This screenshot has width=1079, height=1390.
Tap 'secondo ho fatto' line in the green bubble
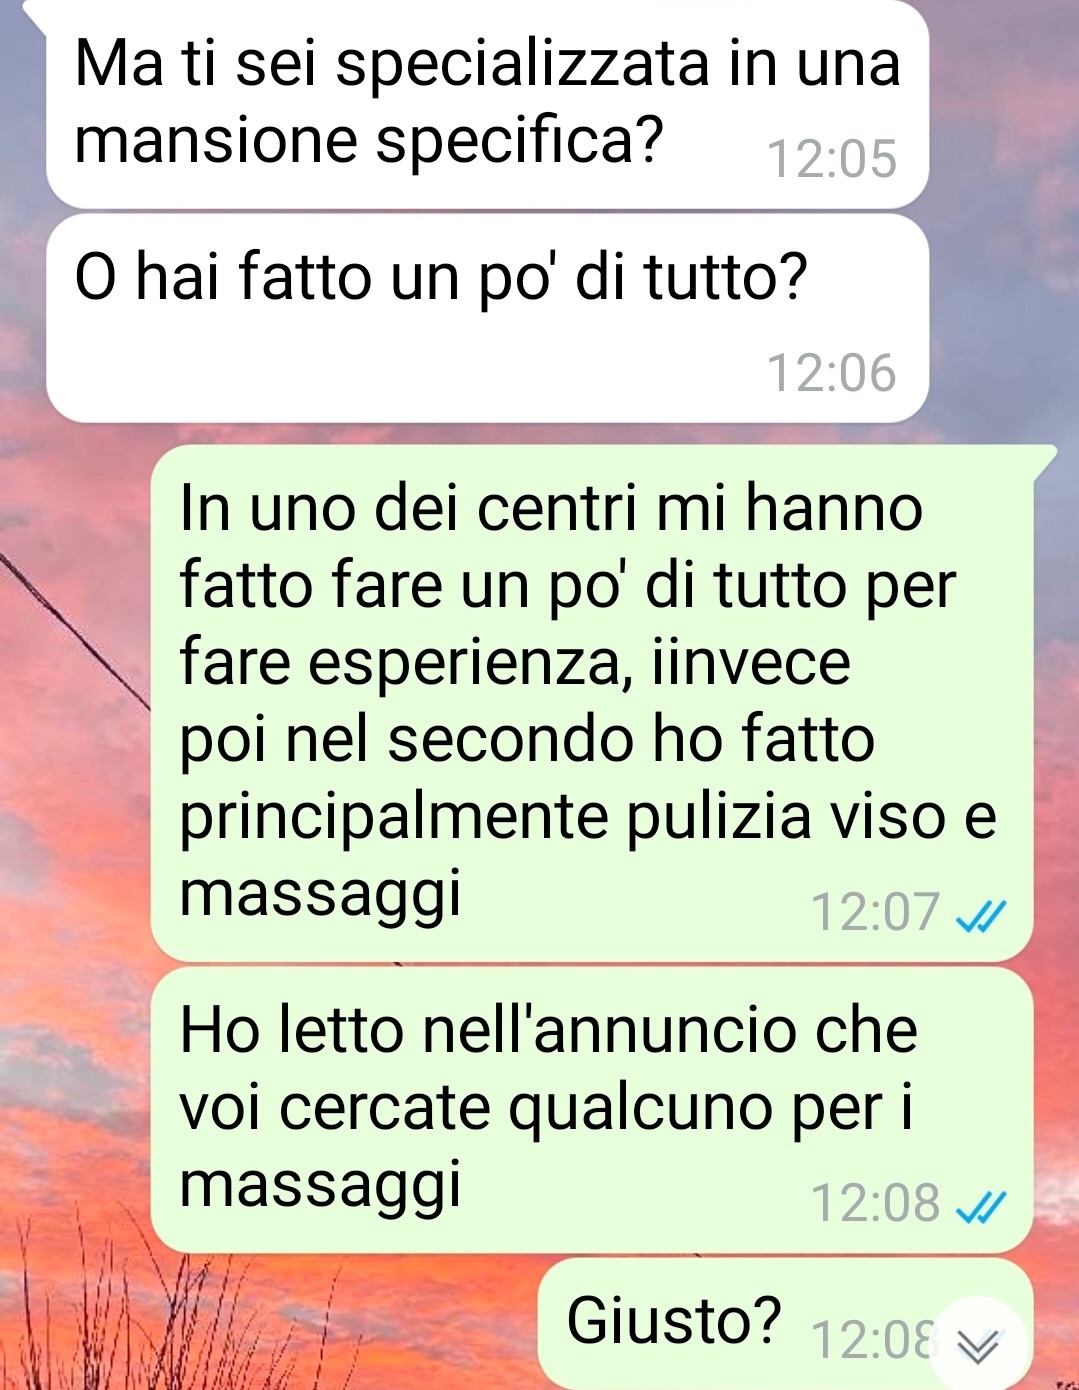tap(631, 740)
